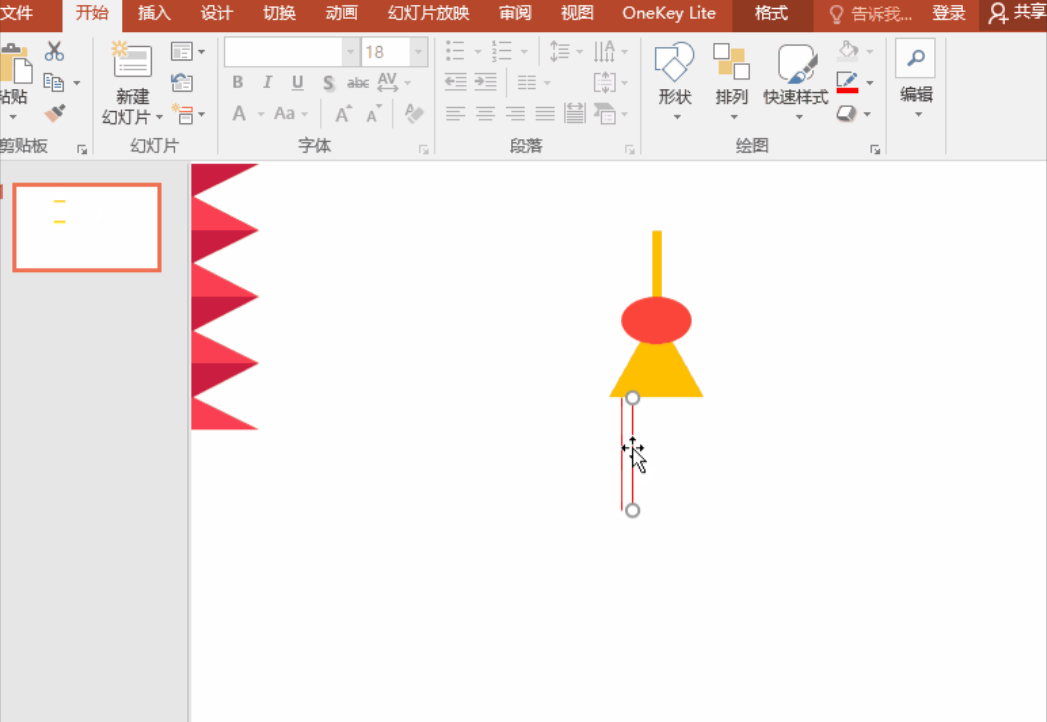Open the OneKey Lite tab
Screen dimensions: 1047x722
click(668, 13)
